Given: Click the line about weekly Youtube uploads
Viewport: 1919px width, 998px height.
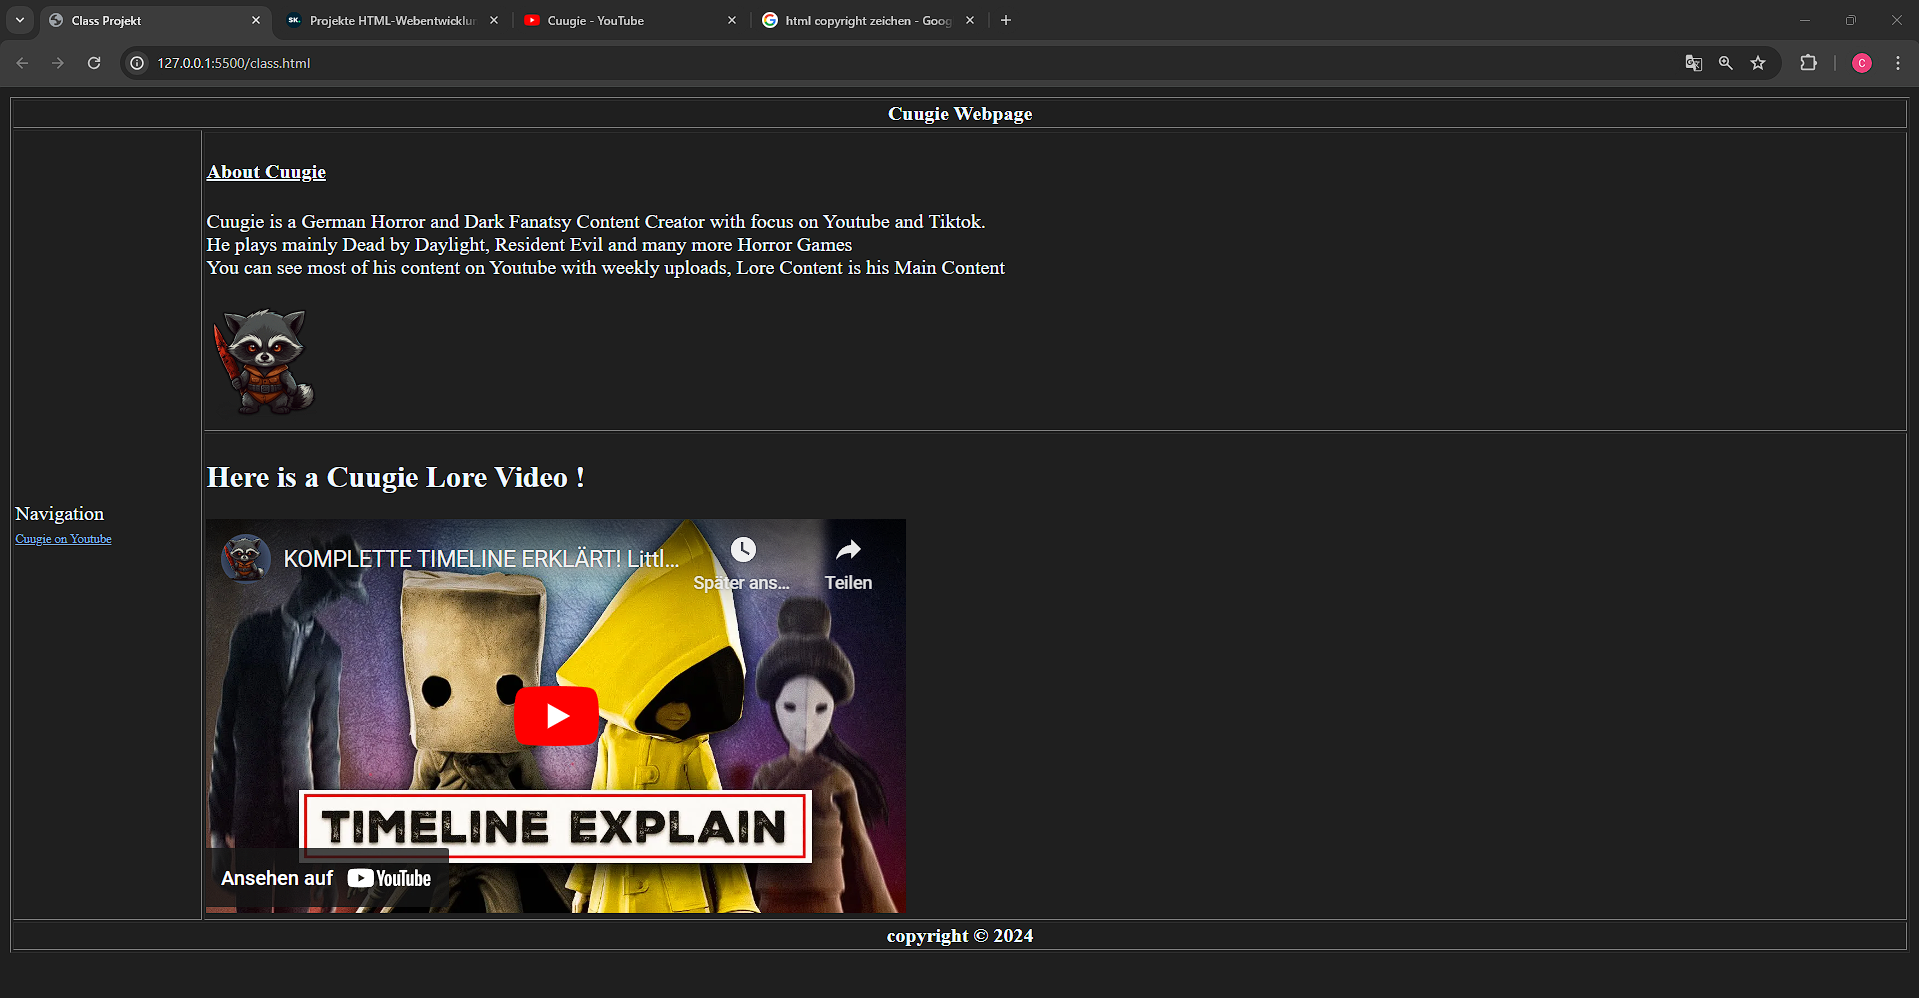Looking at the screenshot, I should pyautogui.click(x=606, y=268).
